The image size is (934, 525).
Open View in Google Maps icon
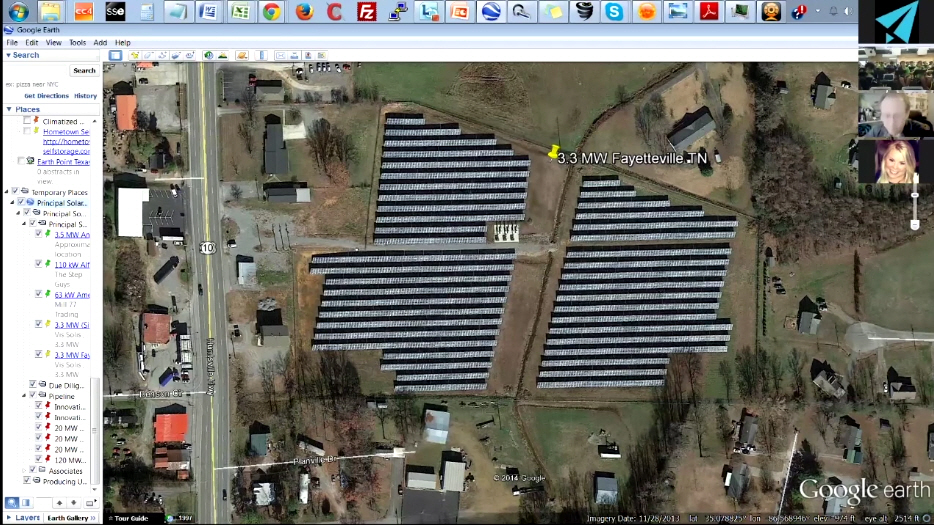coord(322,55)
